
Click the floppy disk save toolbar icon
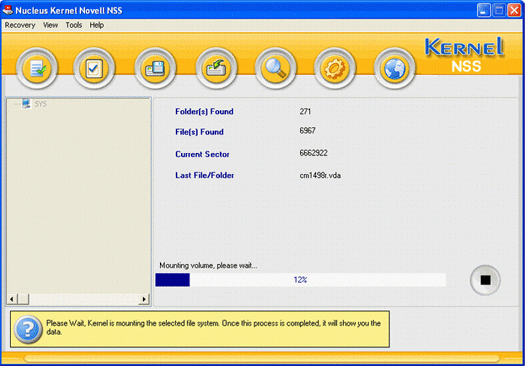[x=155, y=69]
